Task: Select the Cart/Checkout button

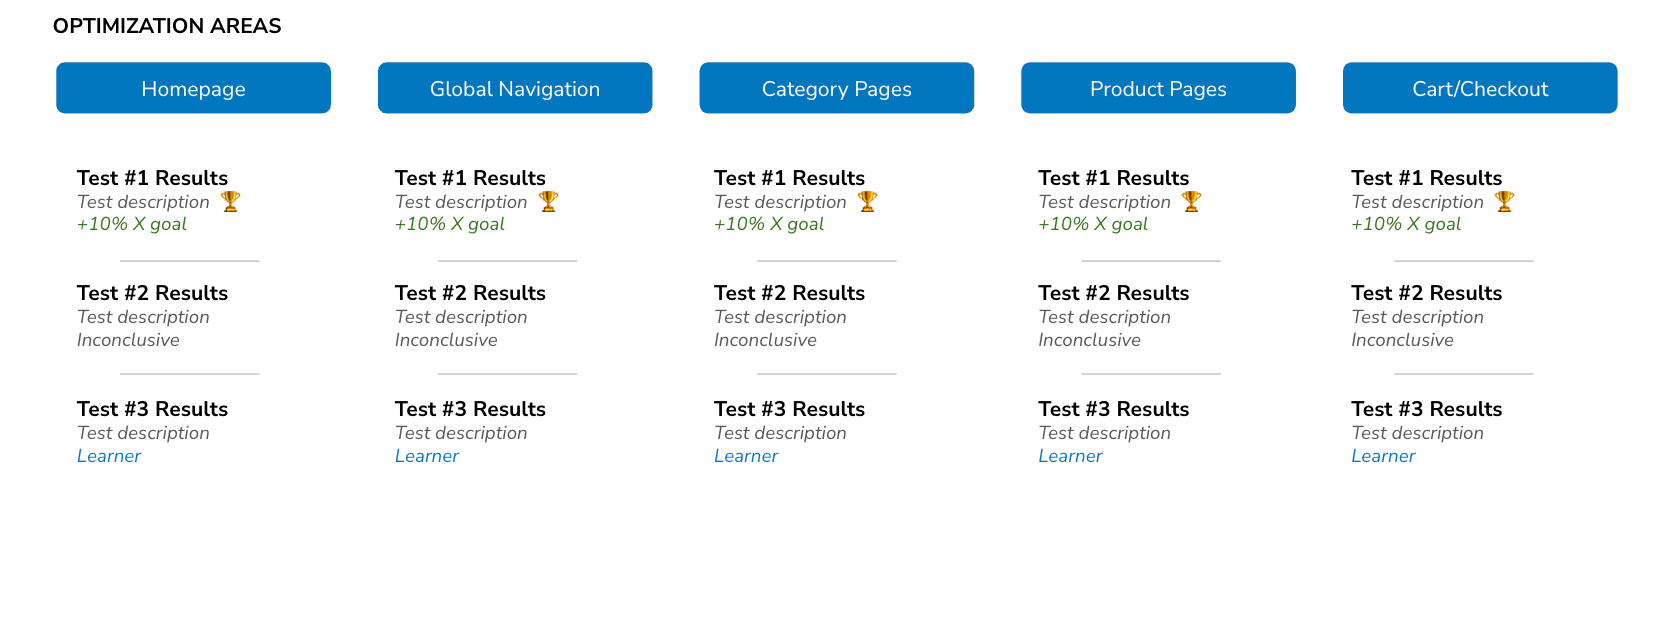Action: coord(1480,88)
